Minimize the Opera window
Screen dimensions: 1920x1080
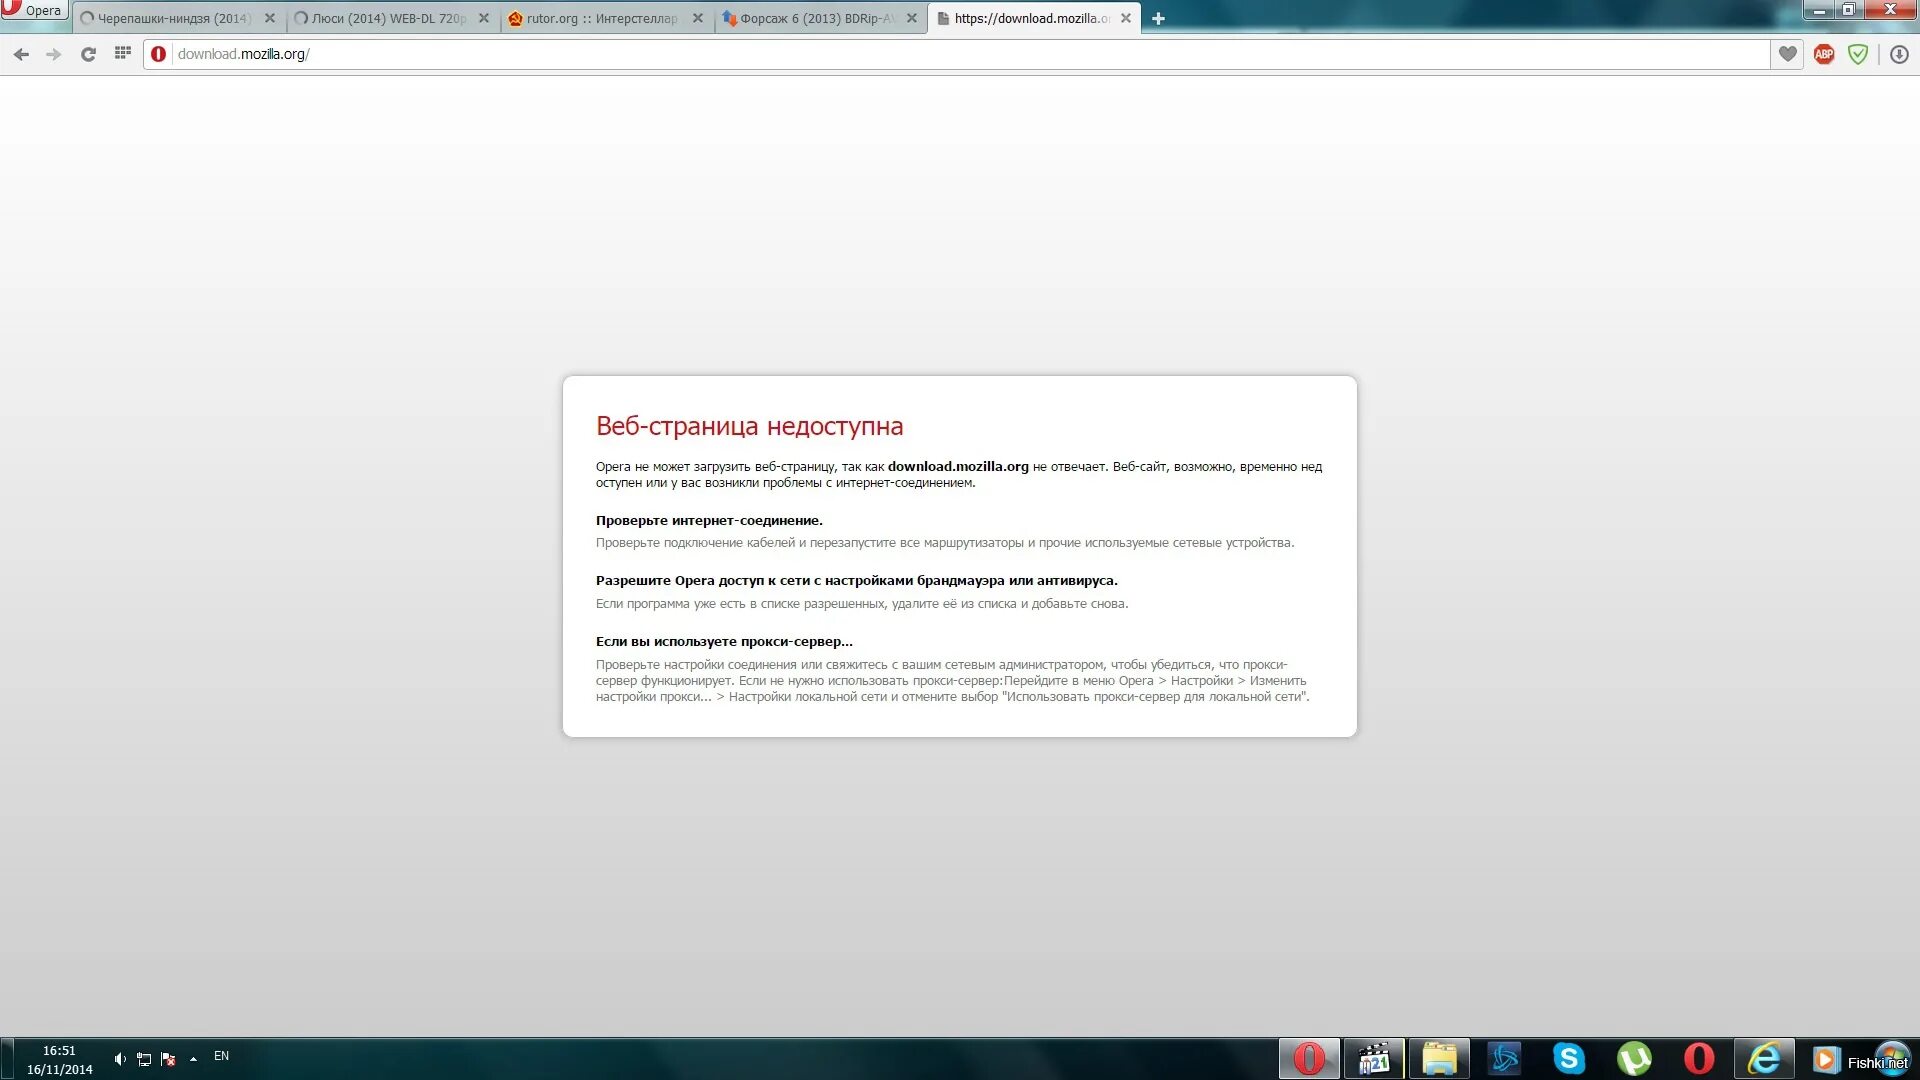click(1819, 10)
